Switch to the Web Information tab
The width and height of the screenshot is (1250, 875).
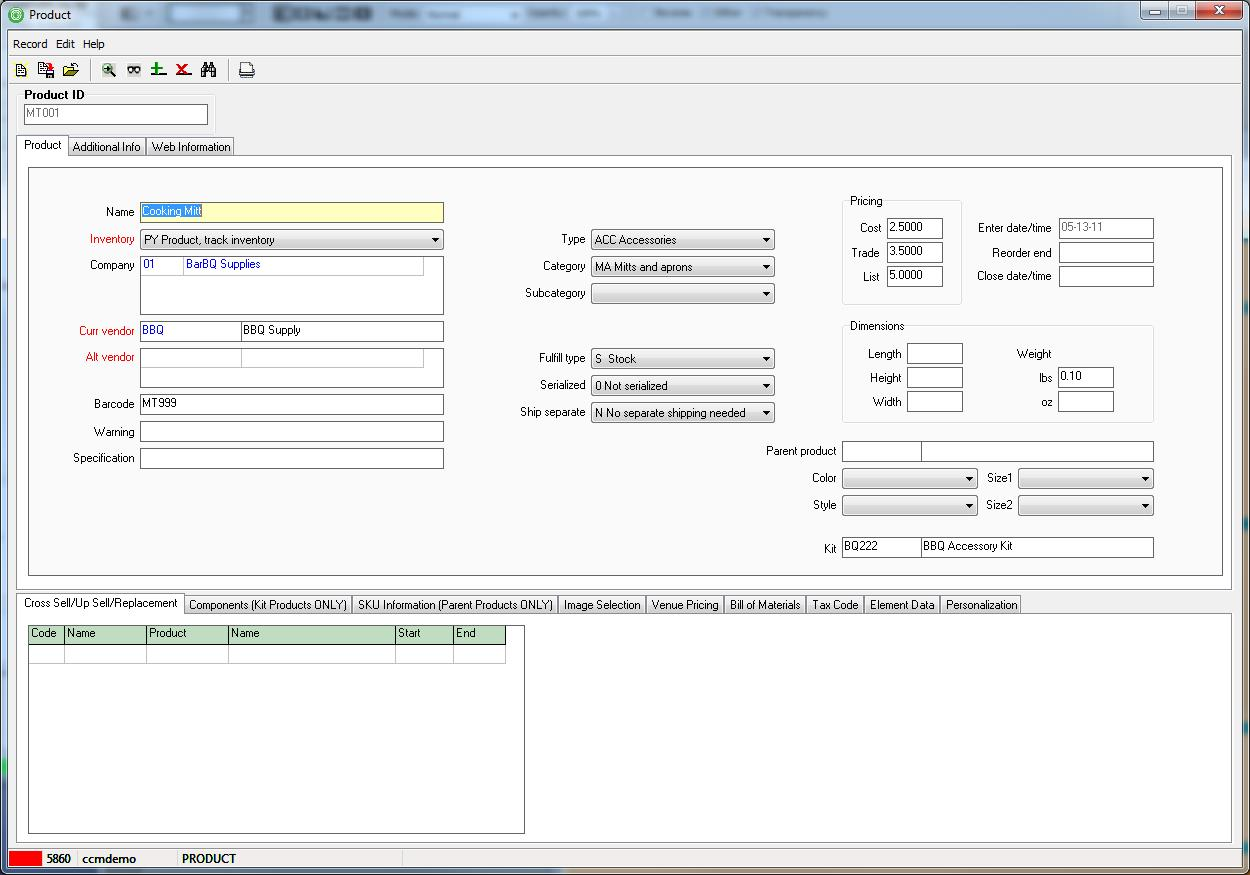pyautogui.click(x=191, y=147)
